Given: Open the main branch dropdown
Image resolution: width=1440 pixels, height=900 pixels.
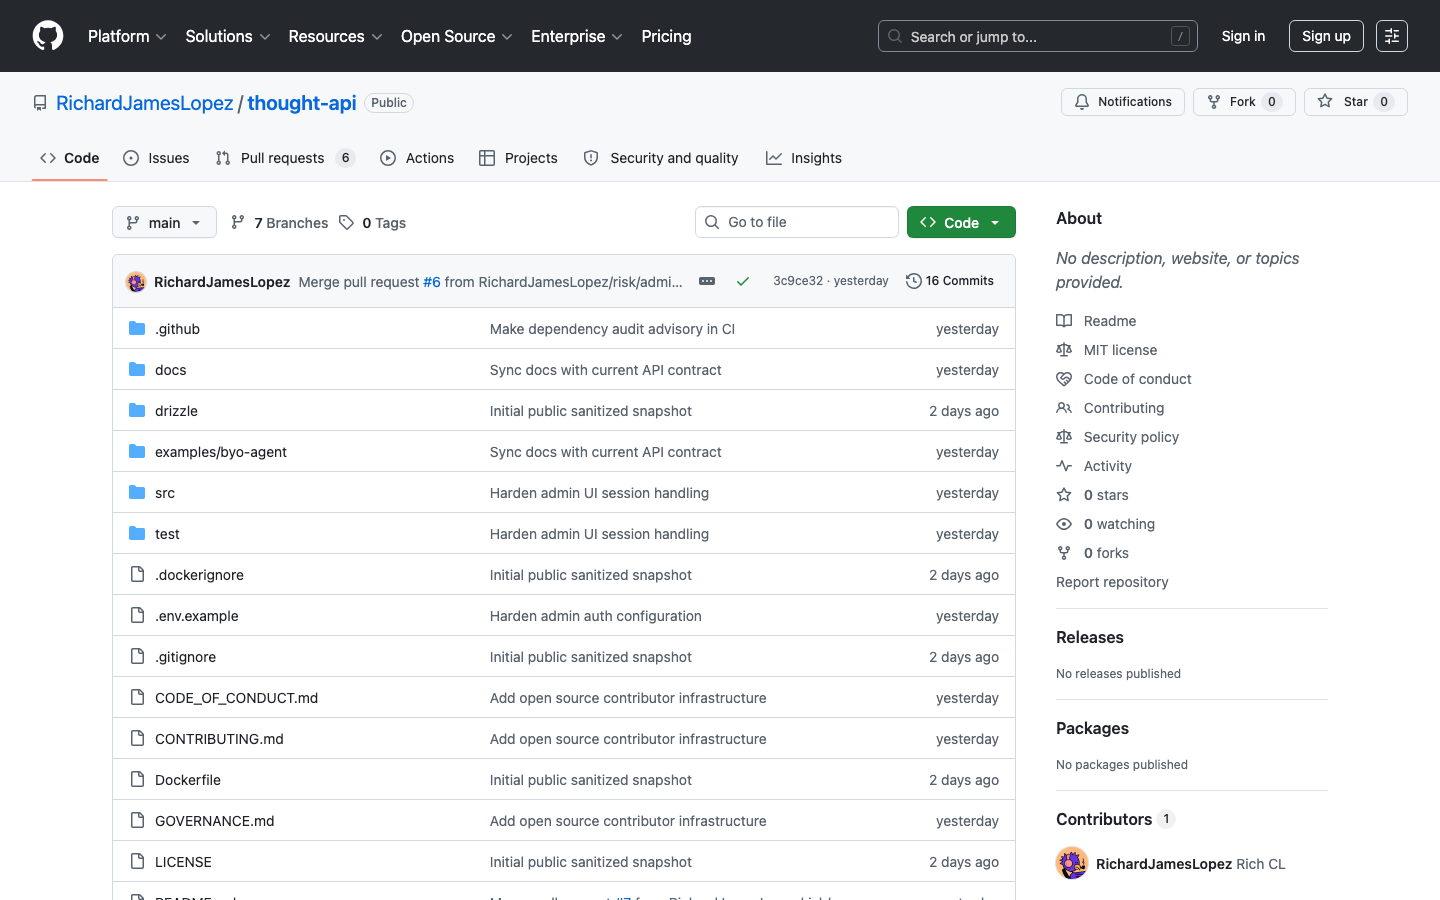Looking at the screenshot, I should click(x=164, y=222).
